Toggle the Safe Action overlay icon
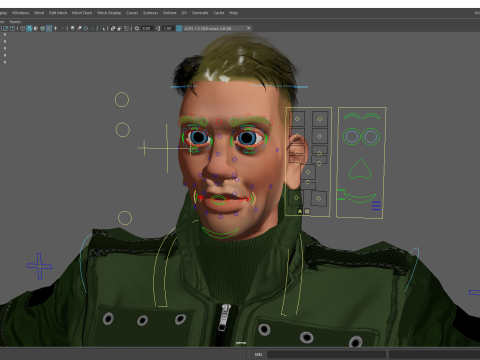480x360 pixels. pyautogui.click(x=6, y=28)
